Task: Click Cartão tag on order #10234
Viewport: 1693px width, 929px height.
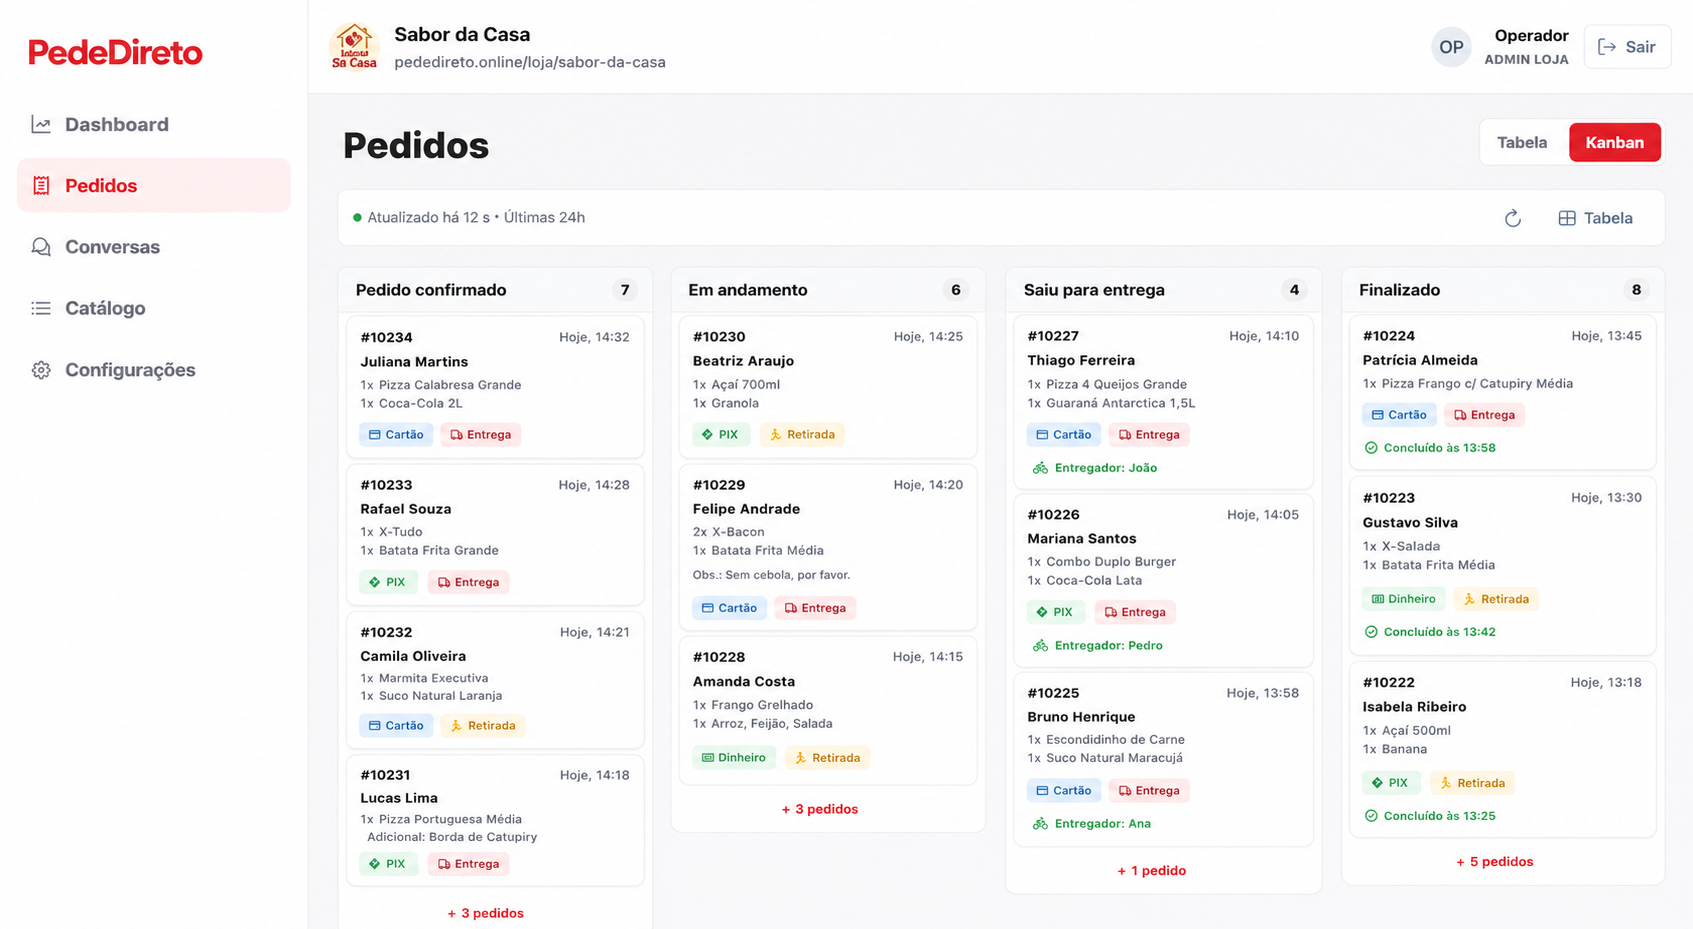Action: click(396, 435)
